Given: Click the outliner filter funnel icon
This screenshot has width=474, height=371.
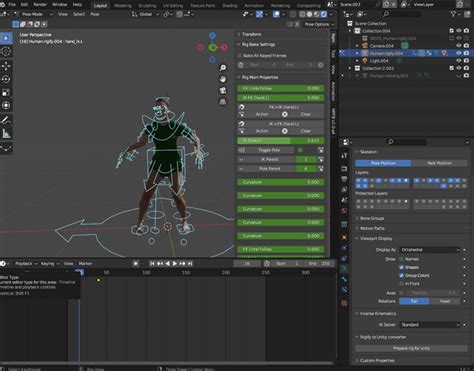Looking at the screenshot, I should (x=454, y=14).
